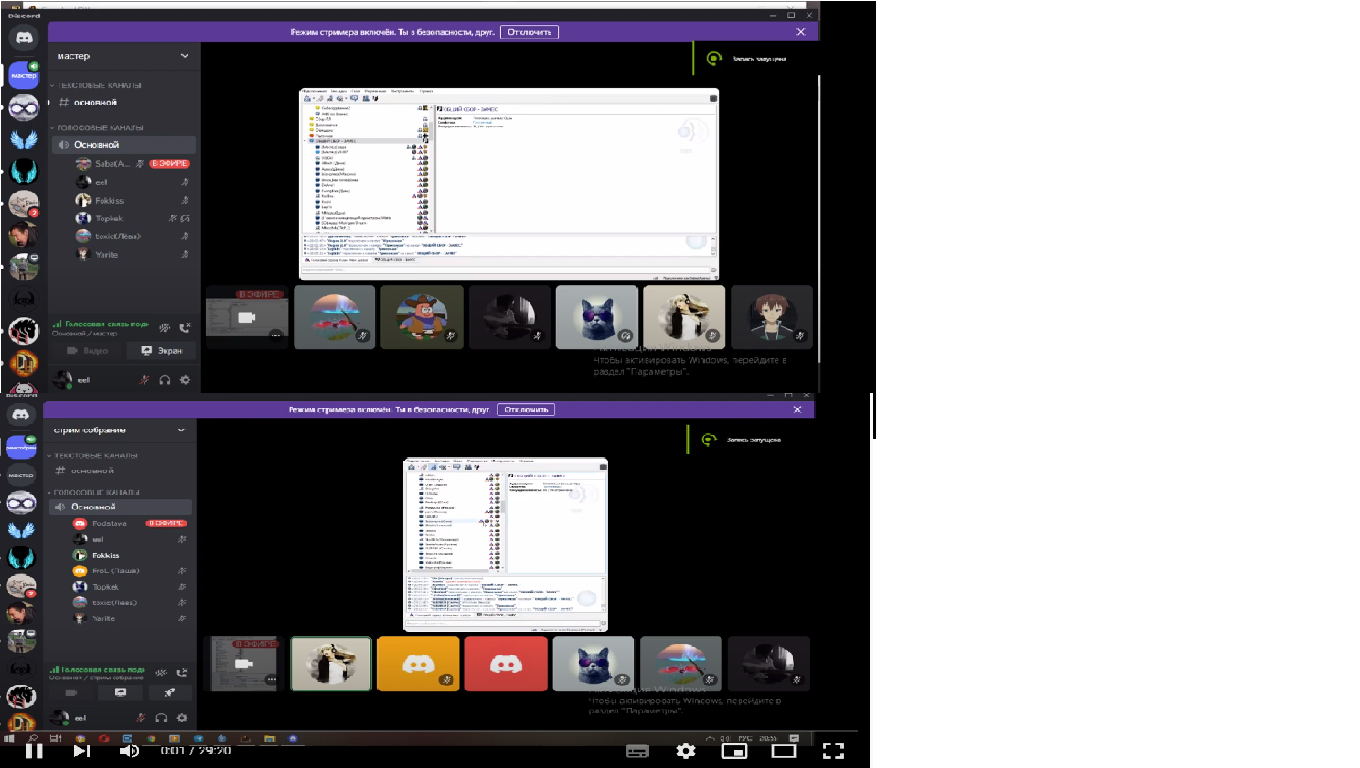Select the sunglasses cat participant tile in top call

[x=596, y=317]
